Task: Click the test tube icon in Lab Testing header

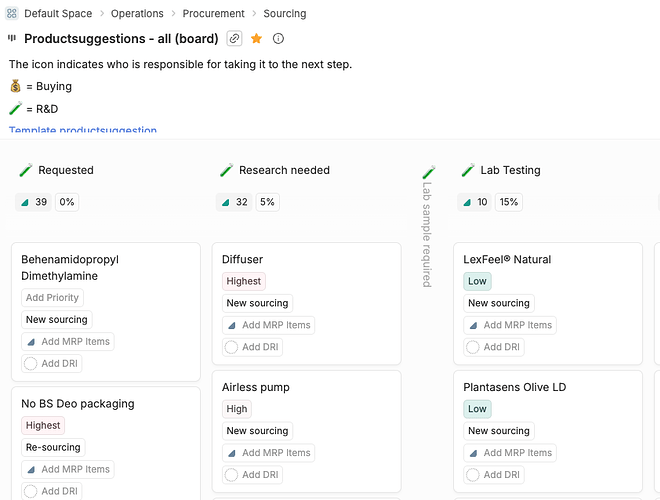Action: click(468, 171)
